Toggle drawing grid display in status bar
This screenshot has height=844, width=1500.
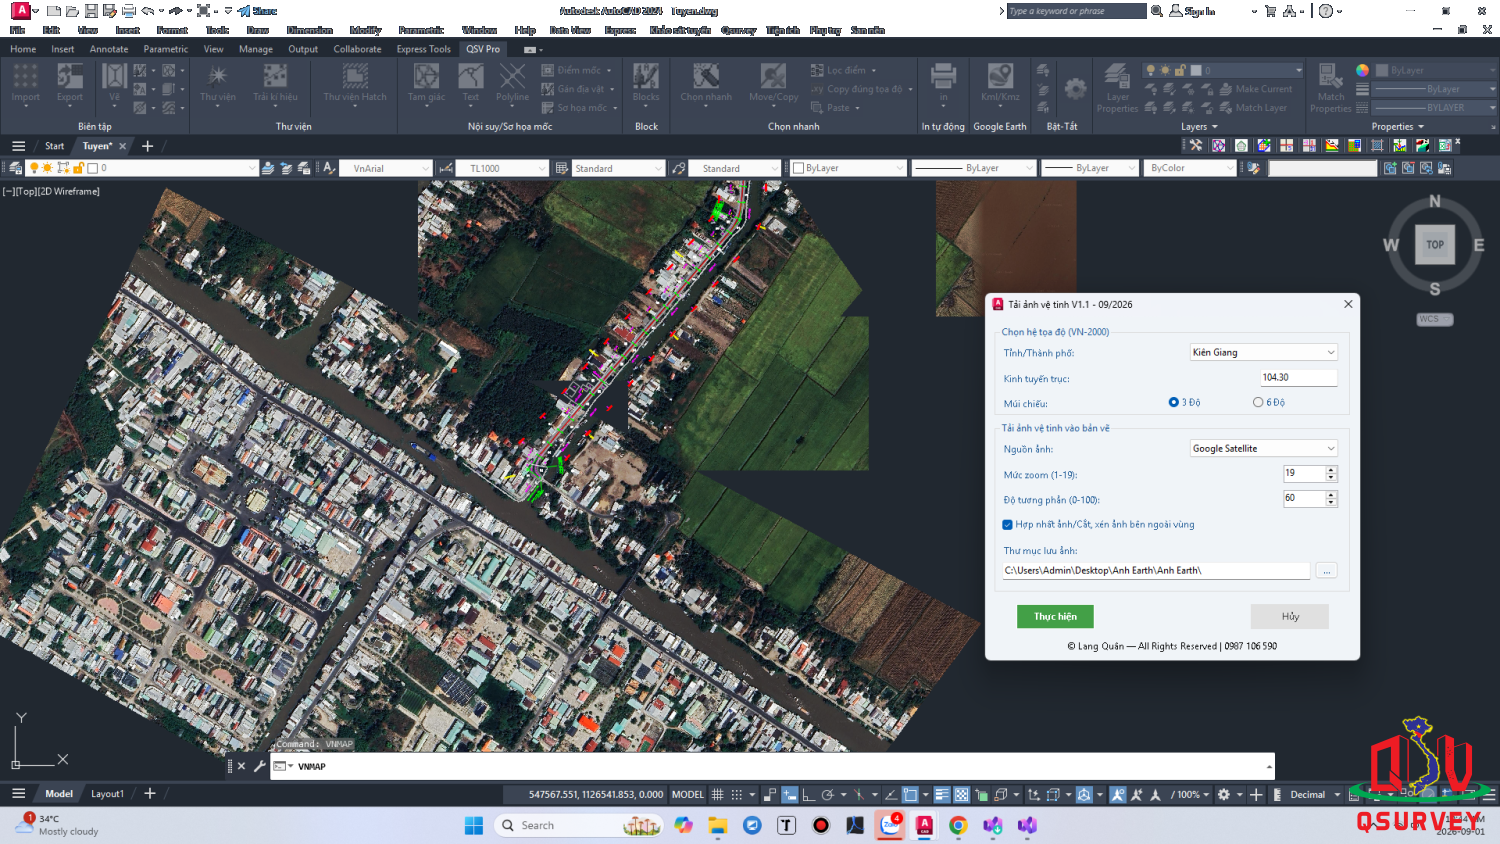tap(717, 794)
